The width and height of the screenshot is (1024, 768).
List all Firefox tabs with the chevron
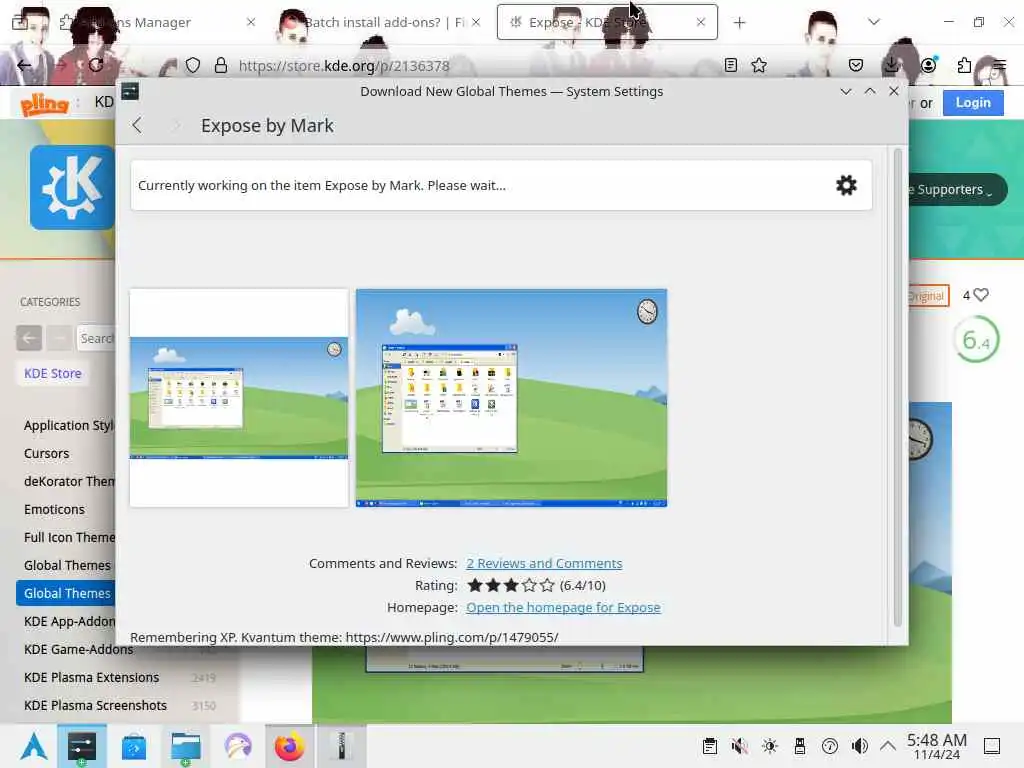pyautogui.click(x=874, y=22)
